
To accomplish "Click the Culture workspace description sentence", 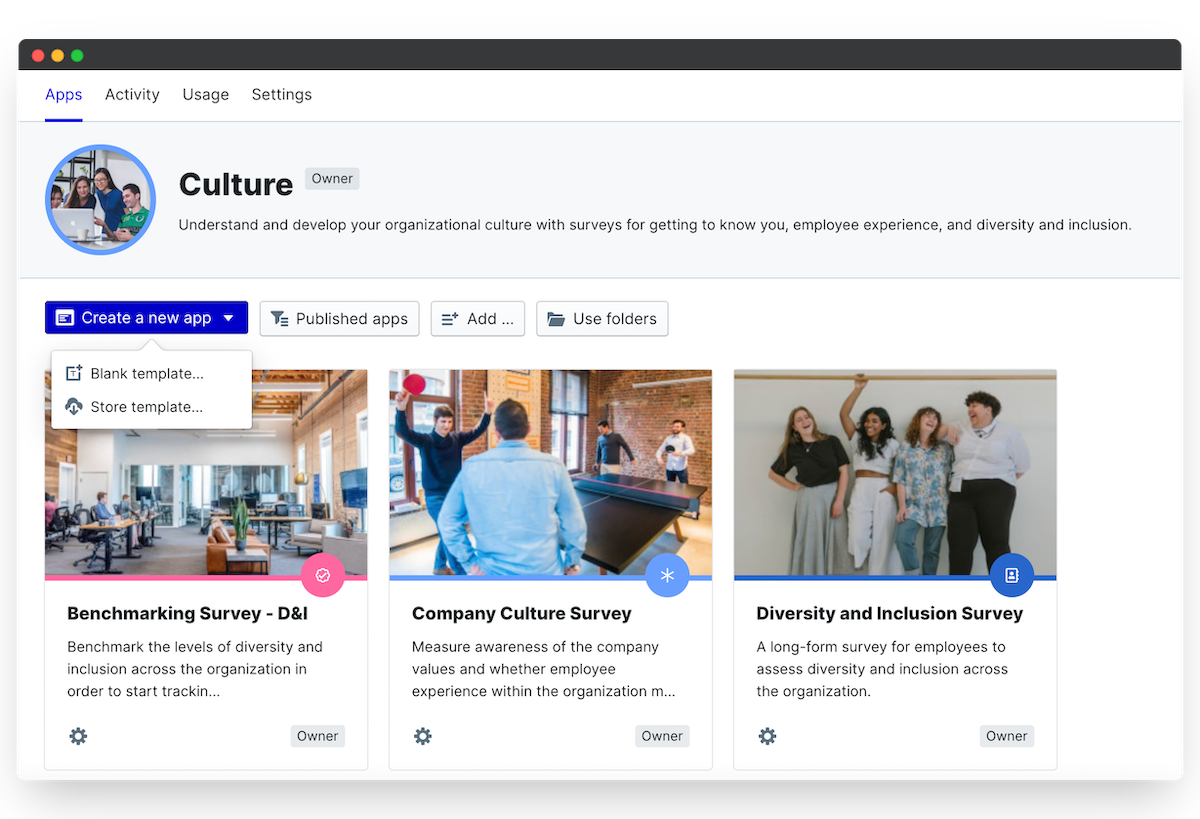I will click(x=655, y=225).
